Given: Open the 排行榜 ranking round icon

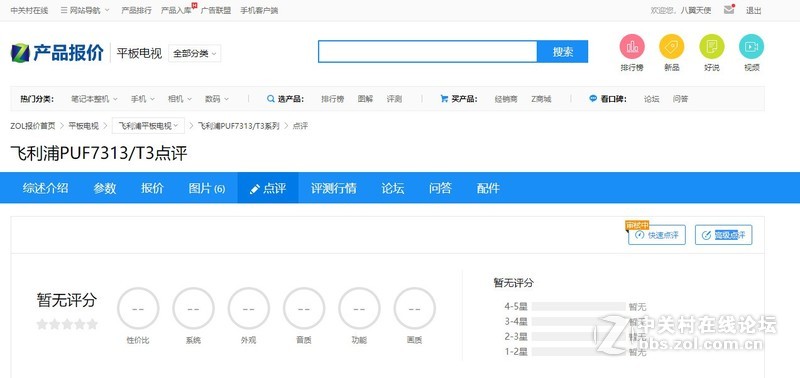Looking at the screenshot, I should pos(632,47).
